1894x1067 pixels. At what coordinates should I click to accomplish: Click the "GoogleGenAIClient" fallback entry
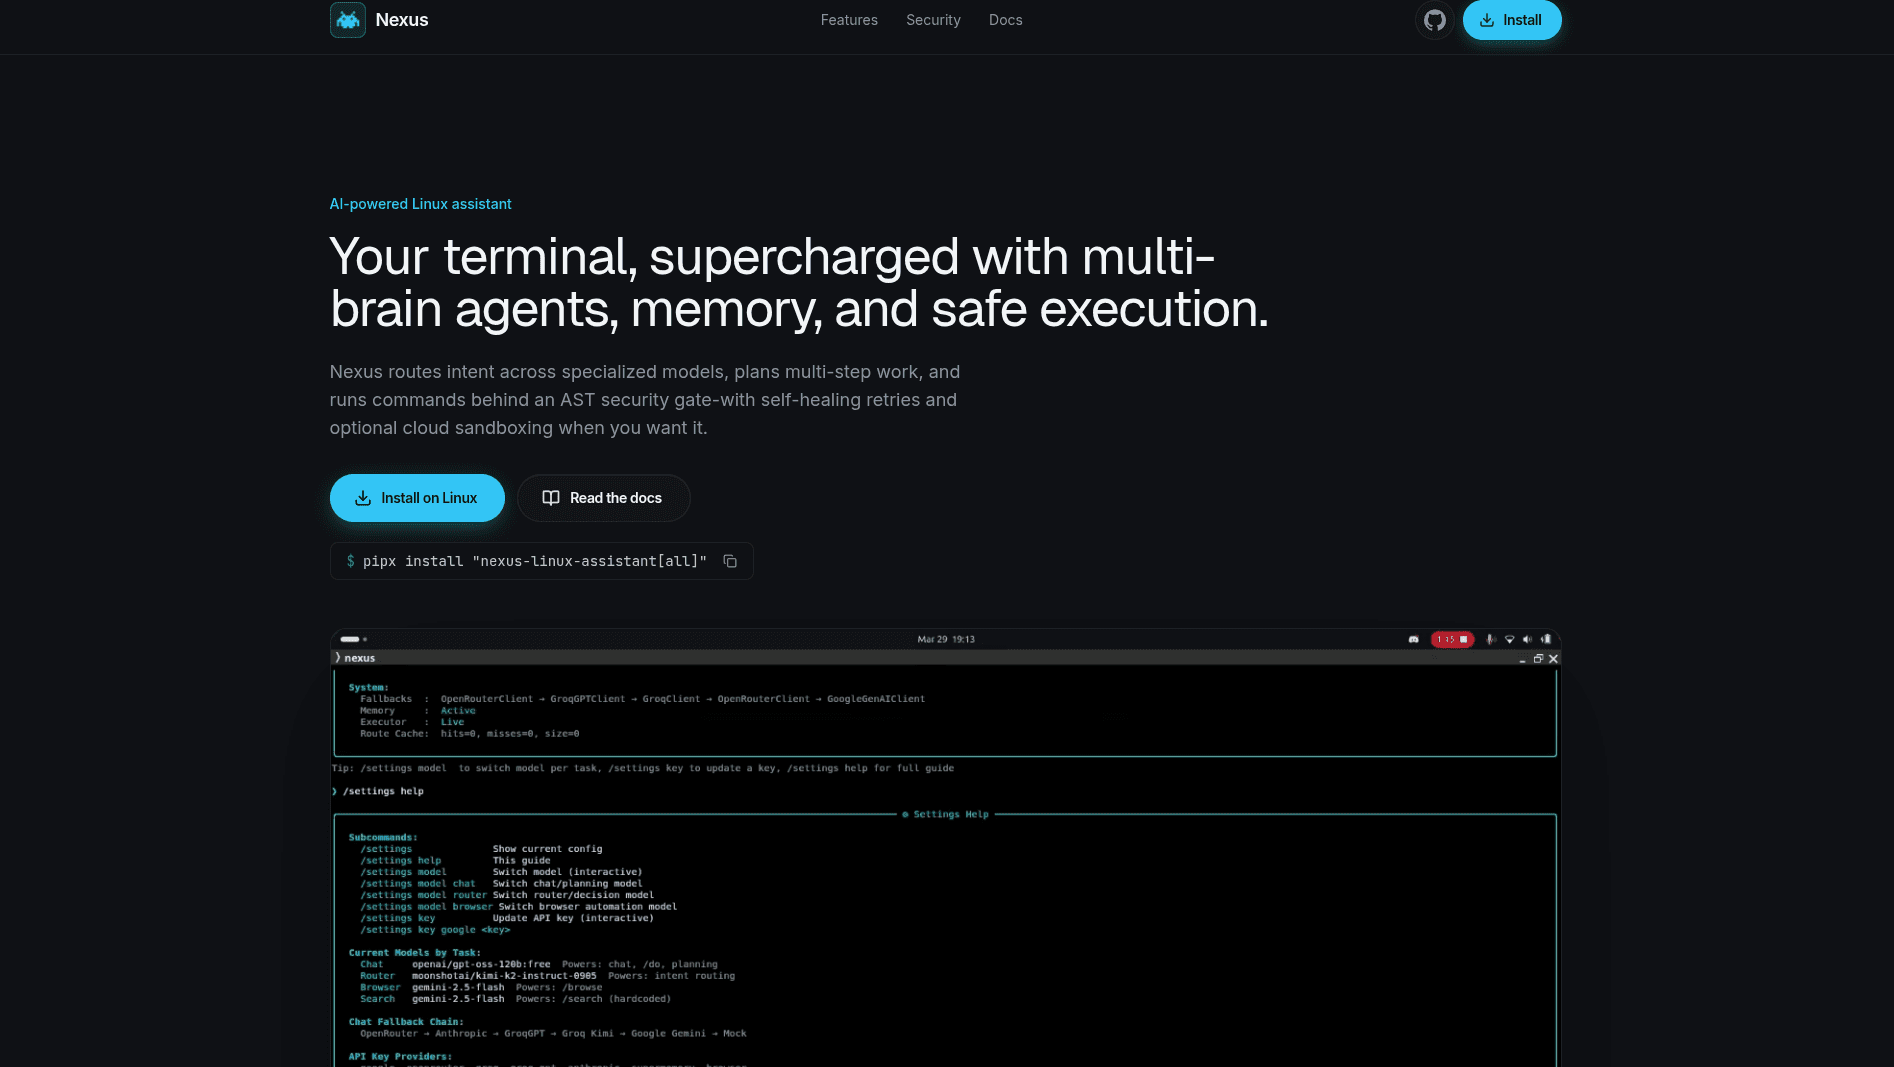click(876, 699)
